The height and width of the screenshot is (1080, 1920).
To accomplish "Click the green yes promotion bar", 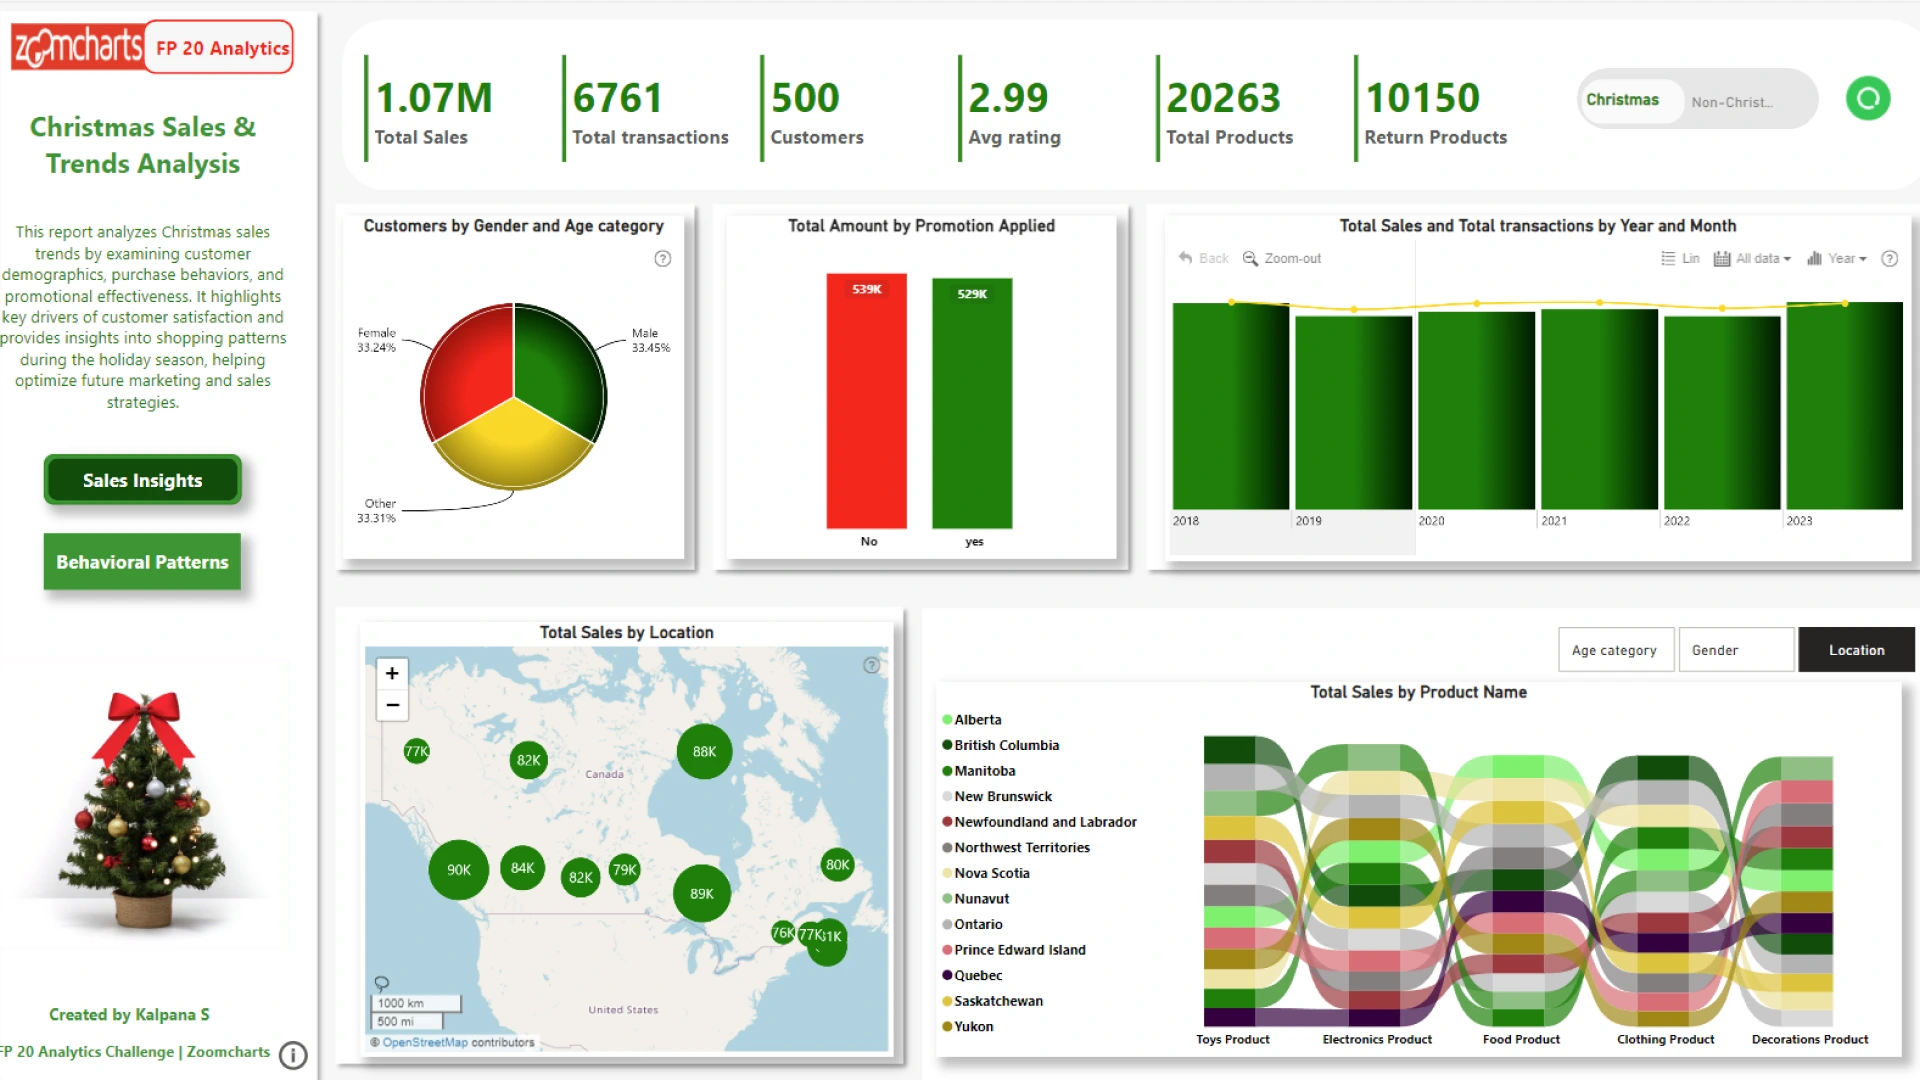I will [972, 404].
